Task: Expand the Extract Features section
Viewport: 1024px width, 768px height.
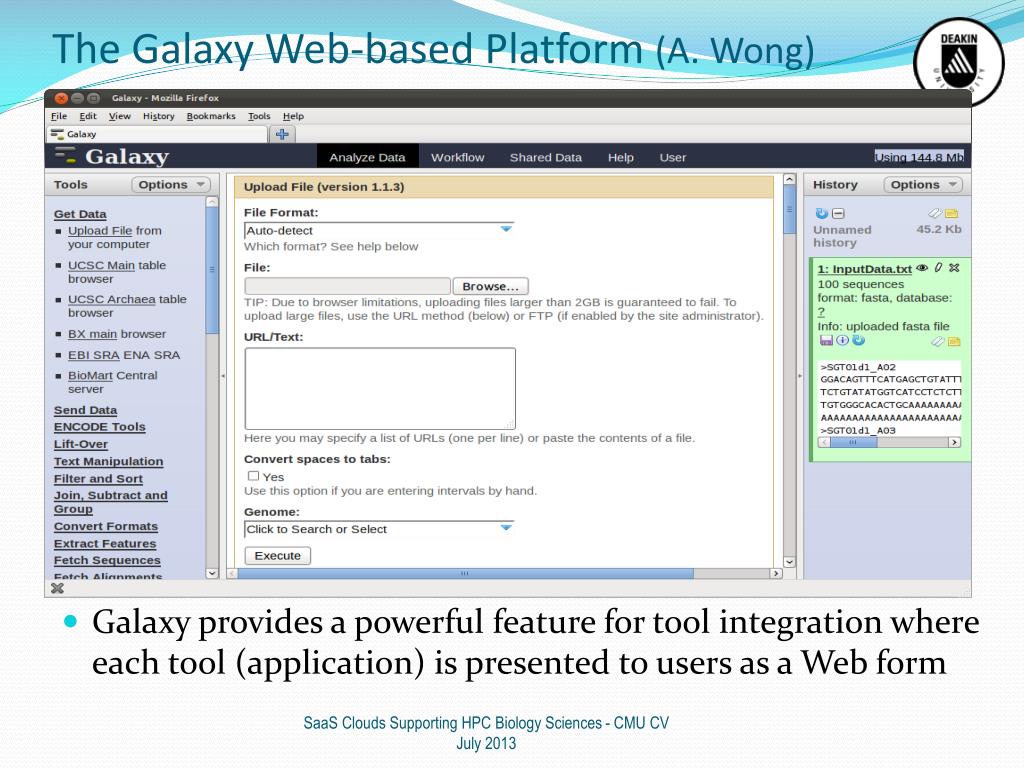Action: [x=105, y=543]
